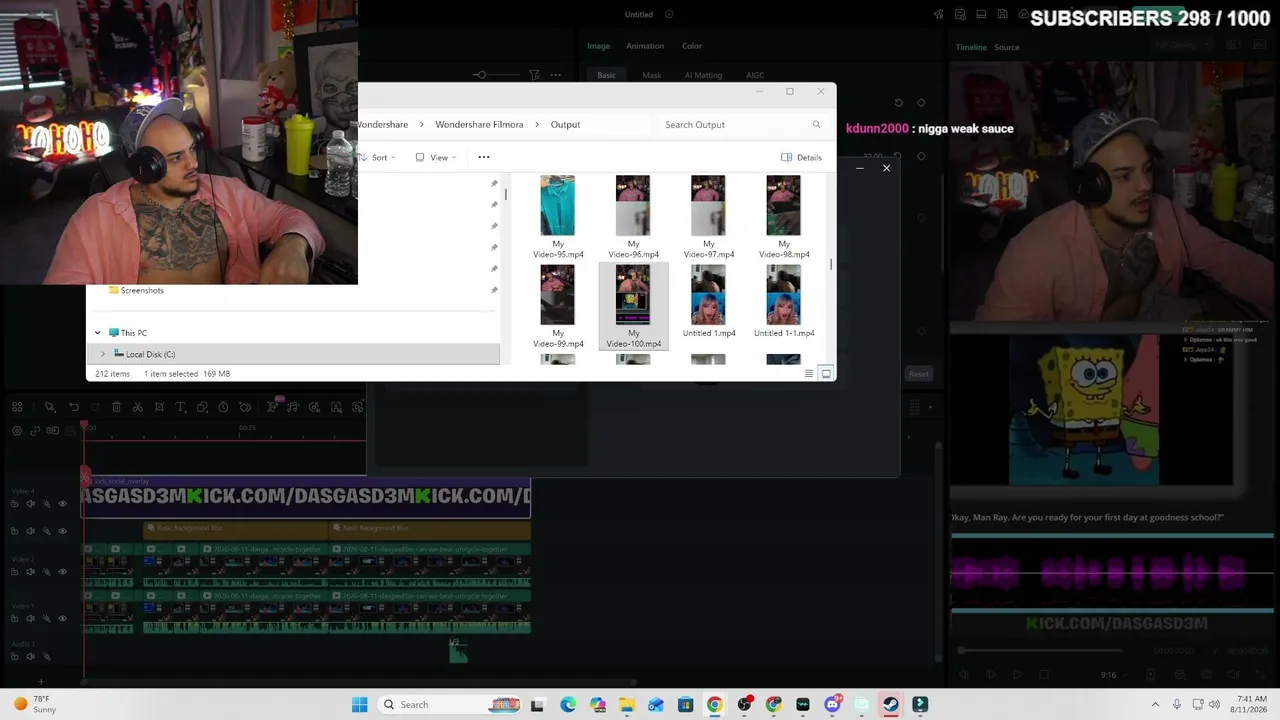
Task: Click the trash delete icon in timeline toolbar
Action: coord(116,407)
